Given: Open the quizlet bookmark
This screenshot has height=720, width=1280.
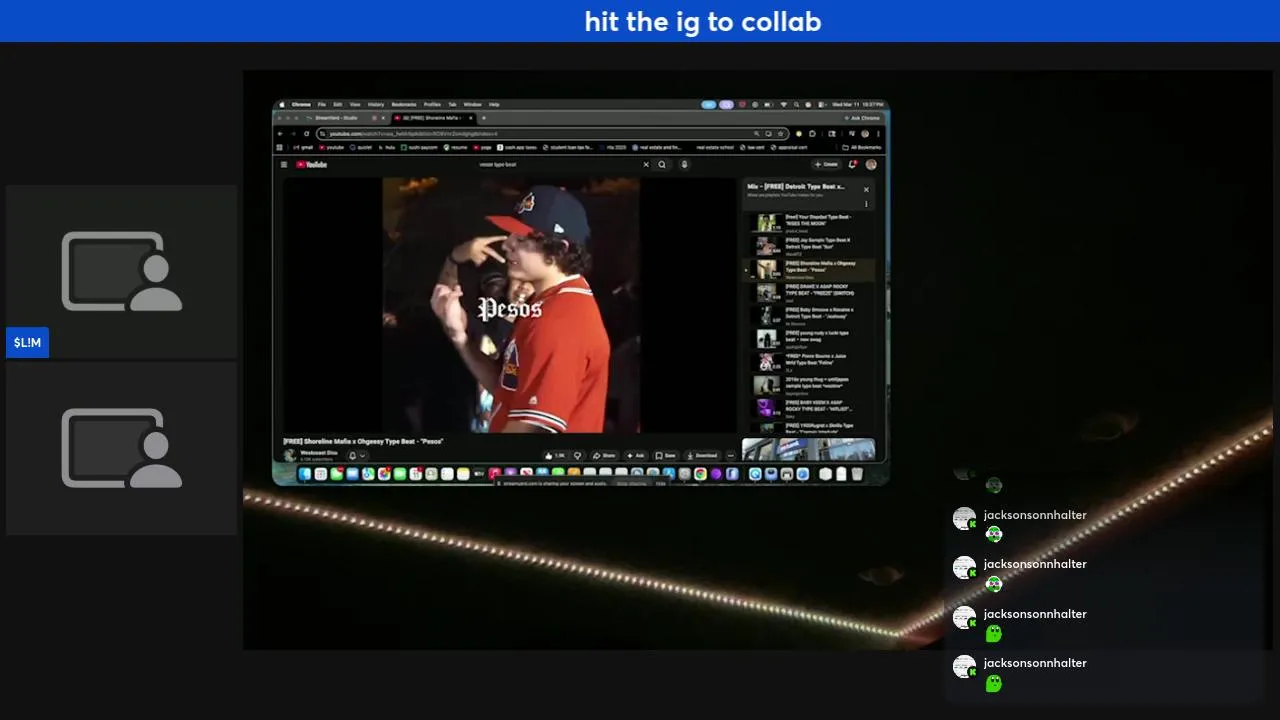Looking at the screenshot, I should click(x=361, y=147).
